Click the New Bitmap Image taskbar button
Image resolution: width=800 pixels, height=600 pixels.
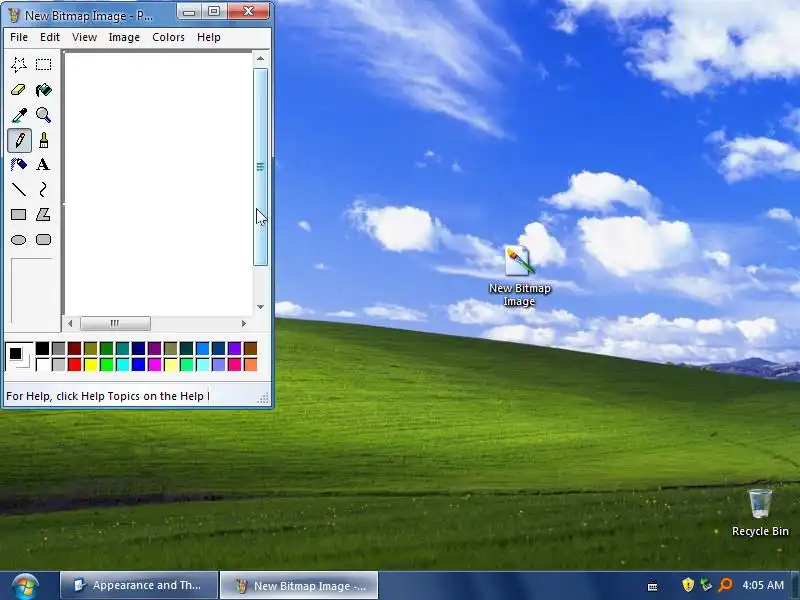click(299, 585)
